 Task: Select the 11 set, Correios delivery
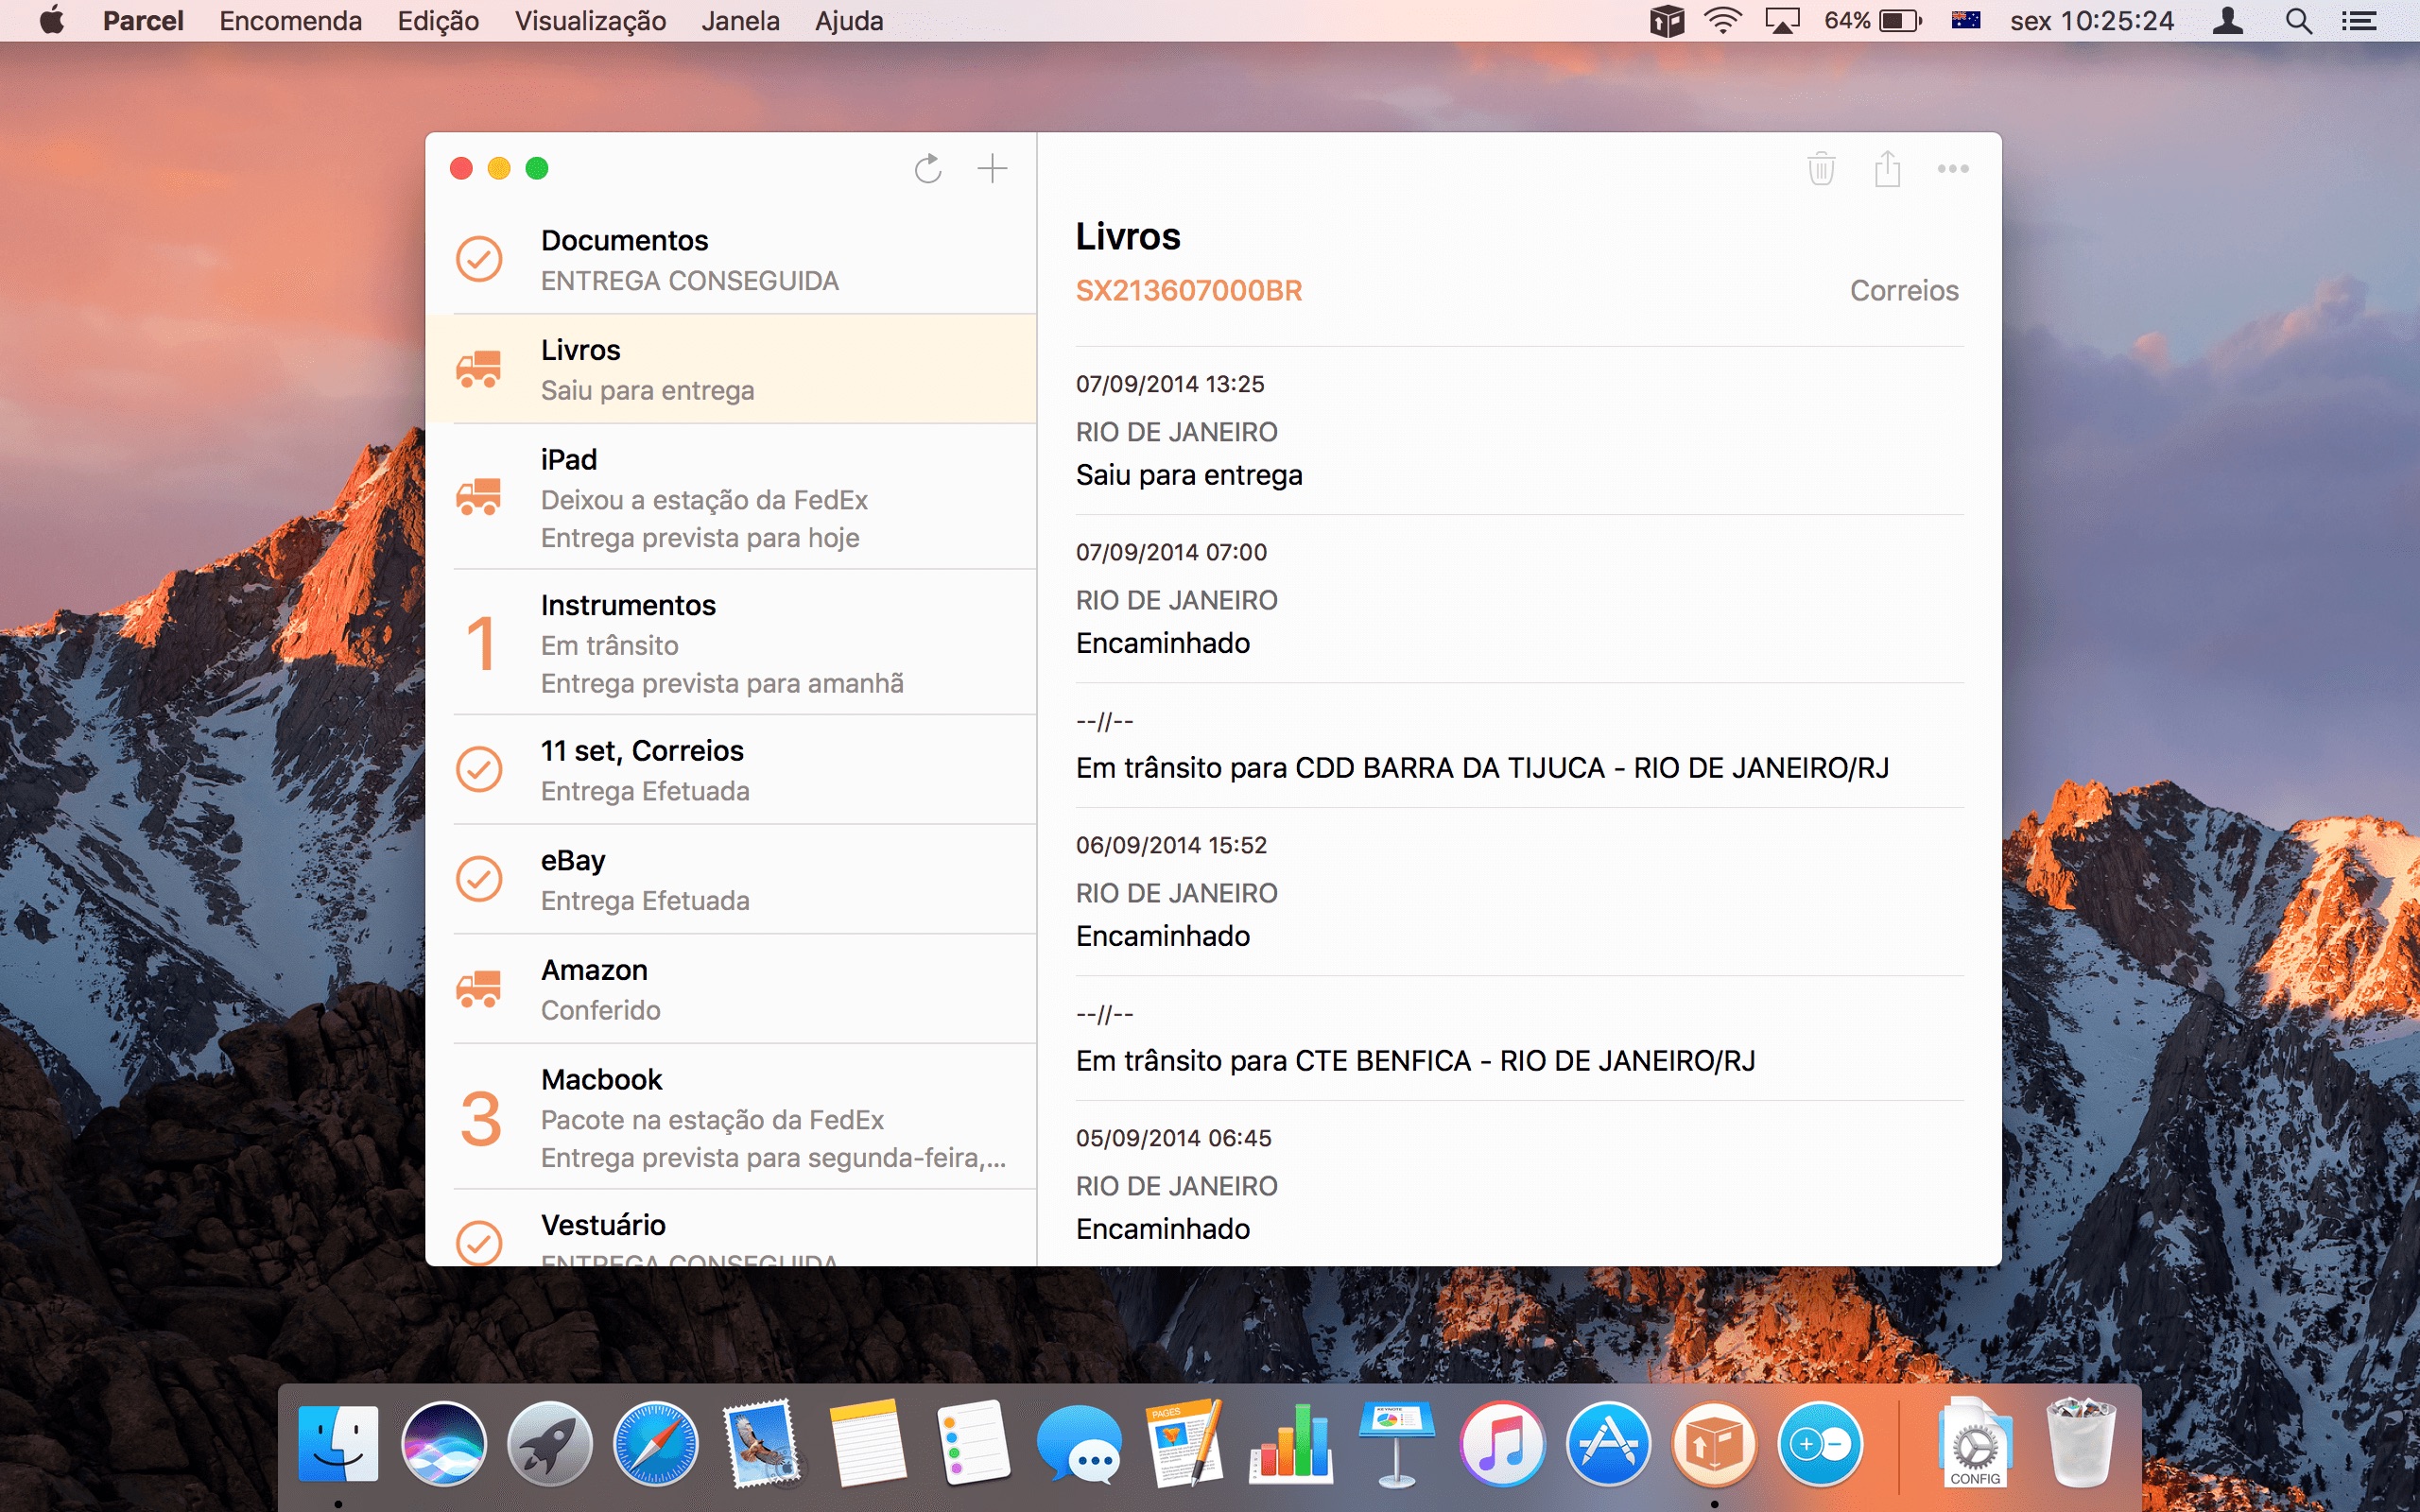coord(731,769)
